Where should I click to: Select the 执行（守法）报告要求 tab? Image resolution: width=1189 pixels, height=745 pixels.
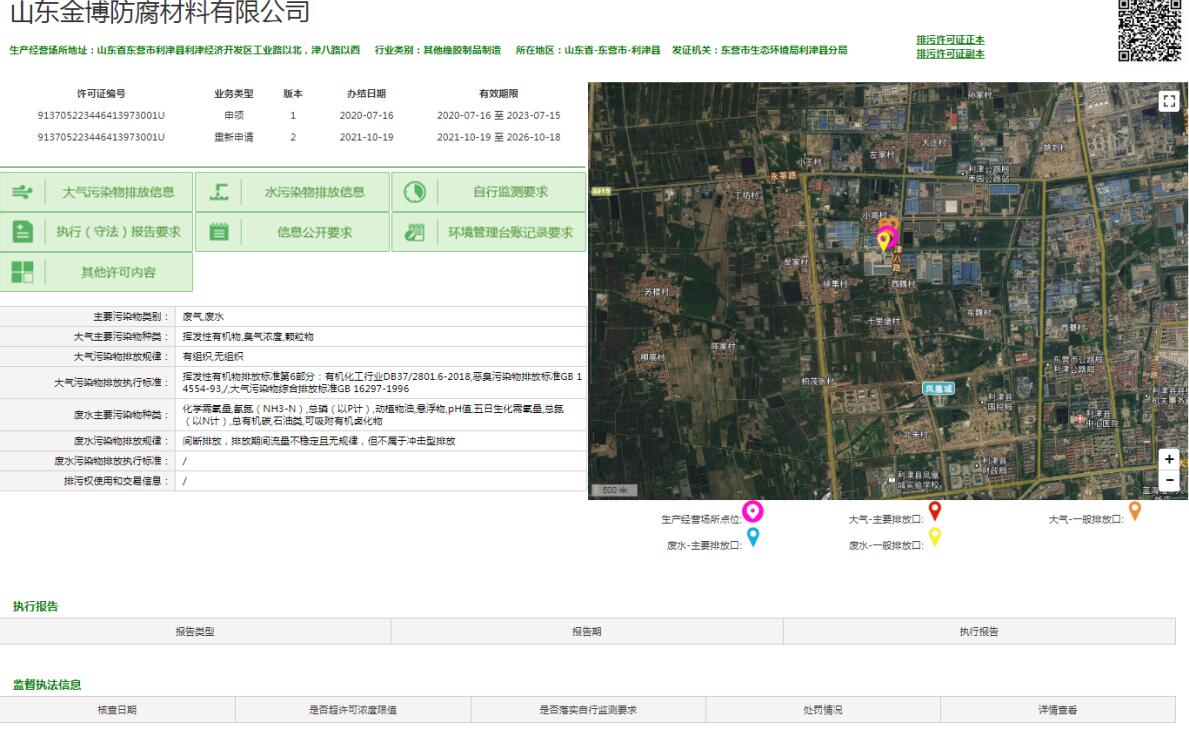click(96, 232)
